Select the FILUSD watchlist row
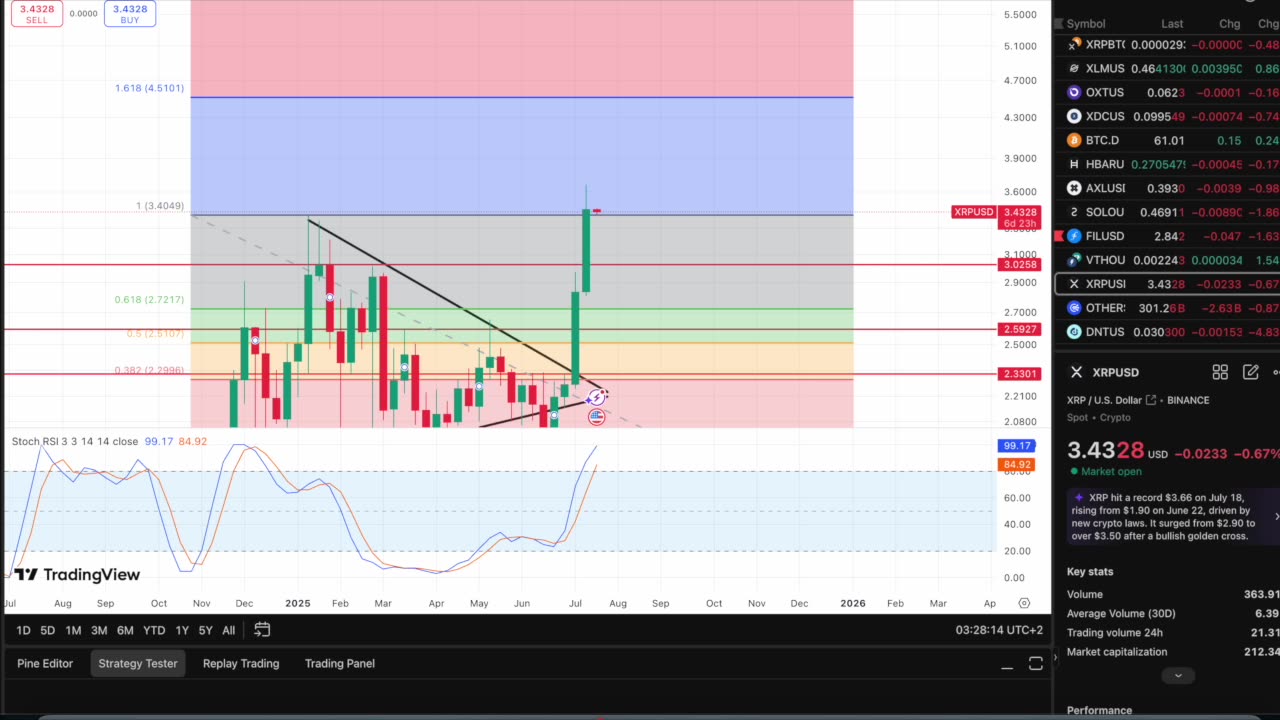This screenshot has width=1280, height=720. [x=1167, y=236]
